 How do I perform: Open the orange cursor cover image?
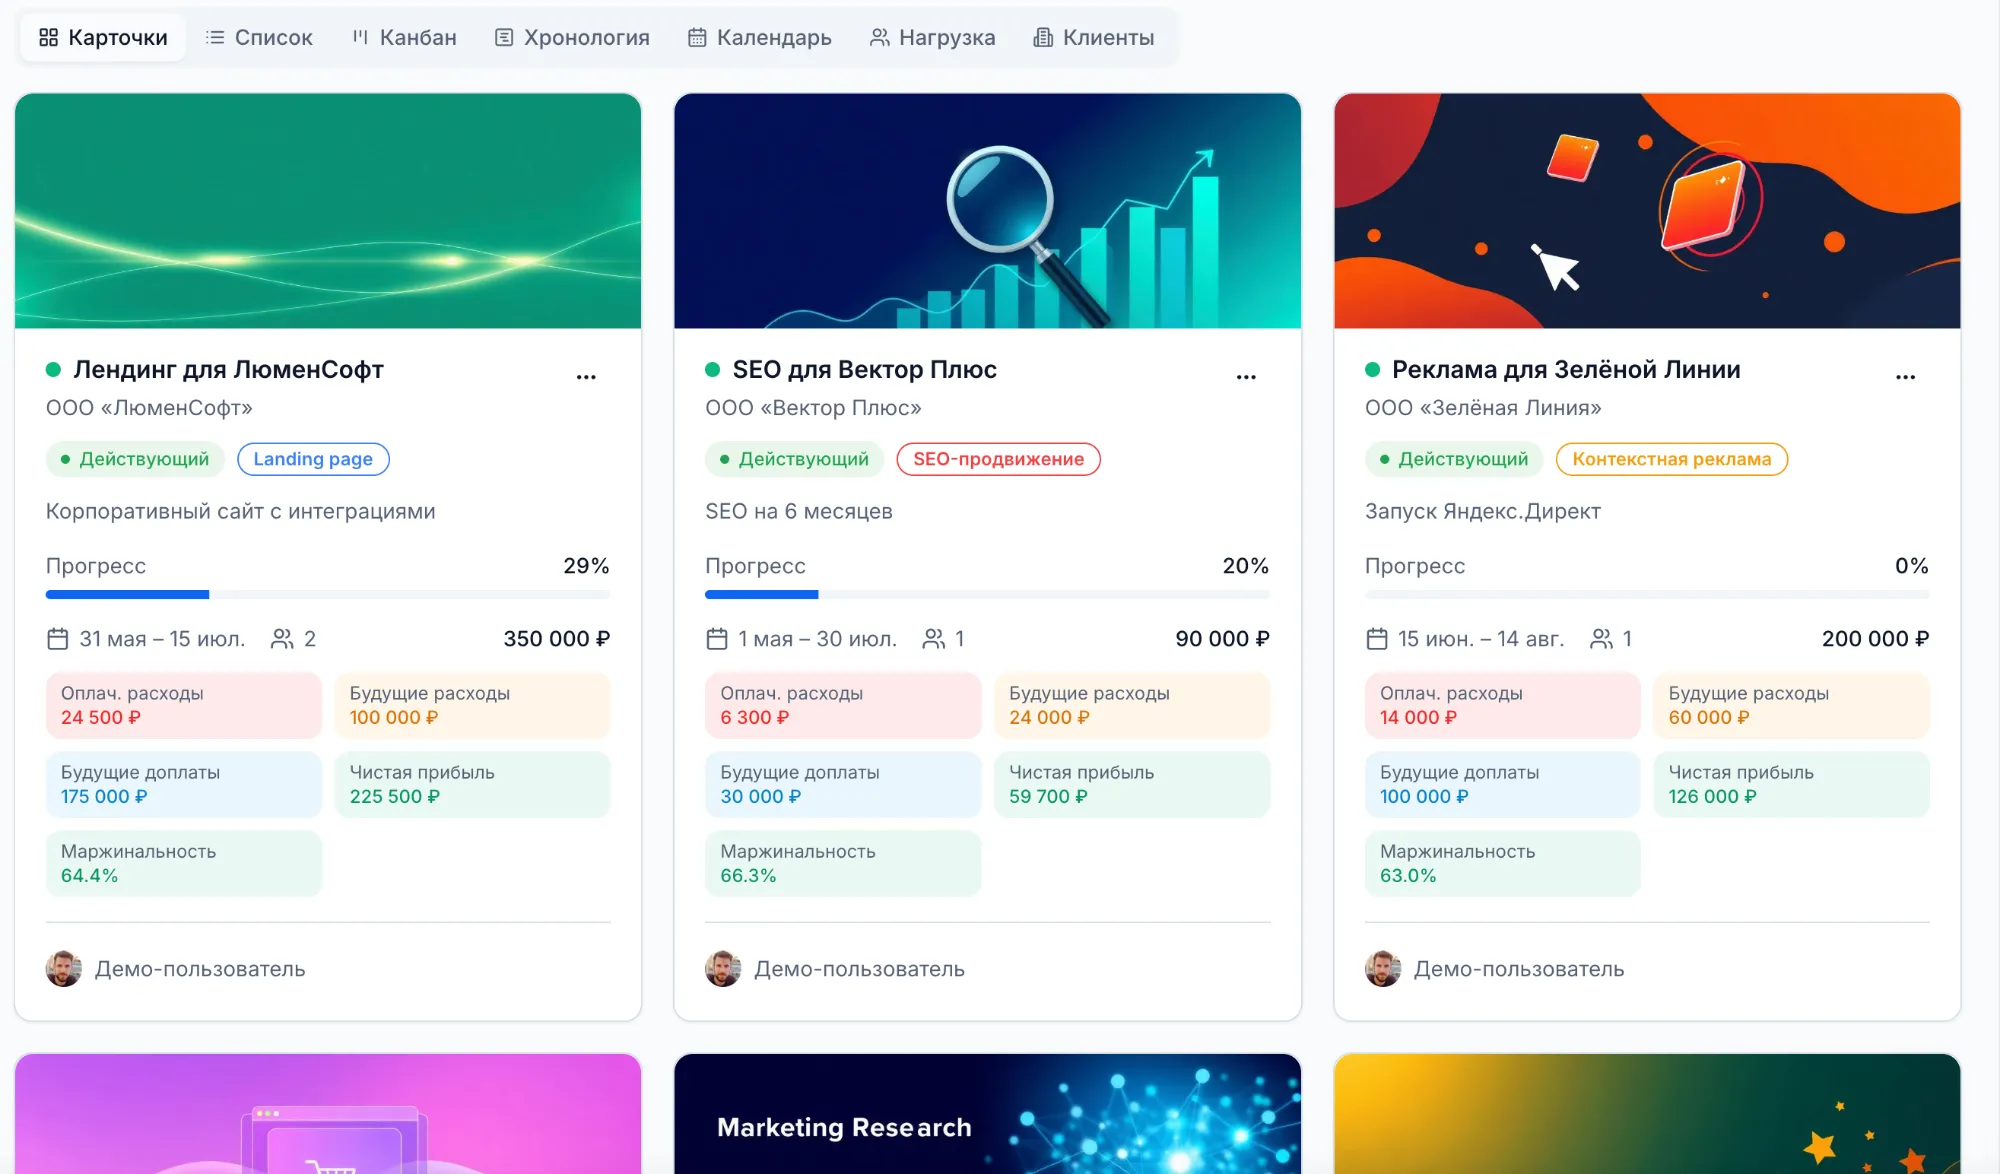(1647, 211)
